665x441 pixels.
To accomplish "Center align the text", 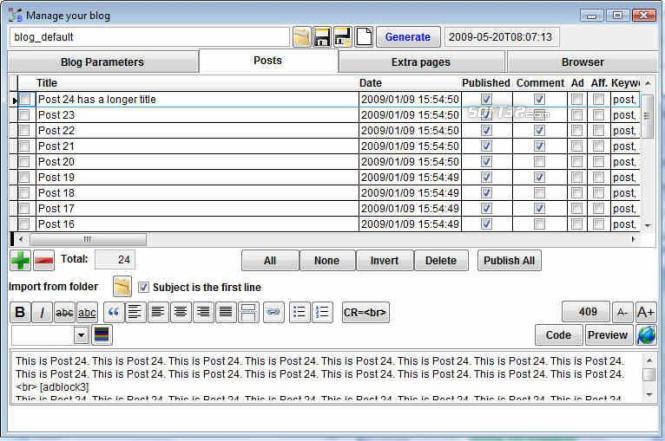I will tap(181, 313).
